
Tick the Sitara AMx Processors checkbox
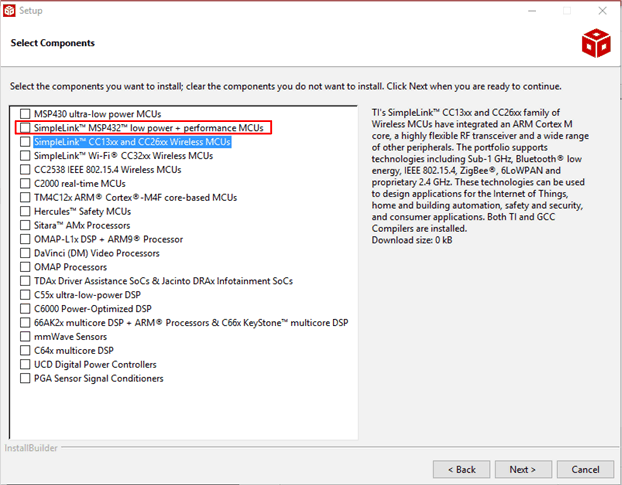point(25,225)
